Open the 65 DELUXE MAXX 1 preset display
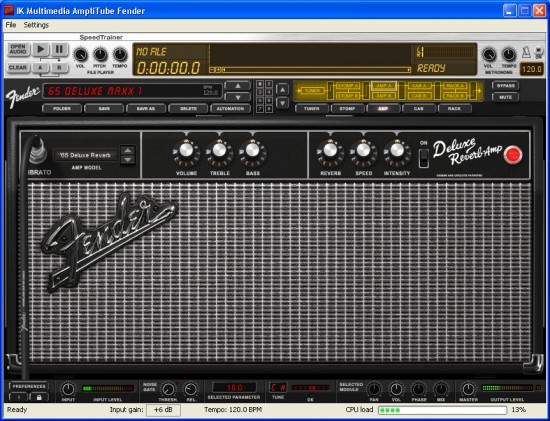This screenshot has width=550, height=421. tap(133, 91)
